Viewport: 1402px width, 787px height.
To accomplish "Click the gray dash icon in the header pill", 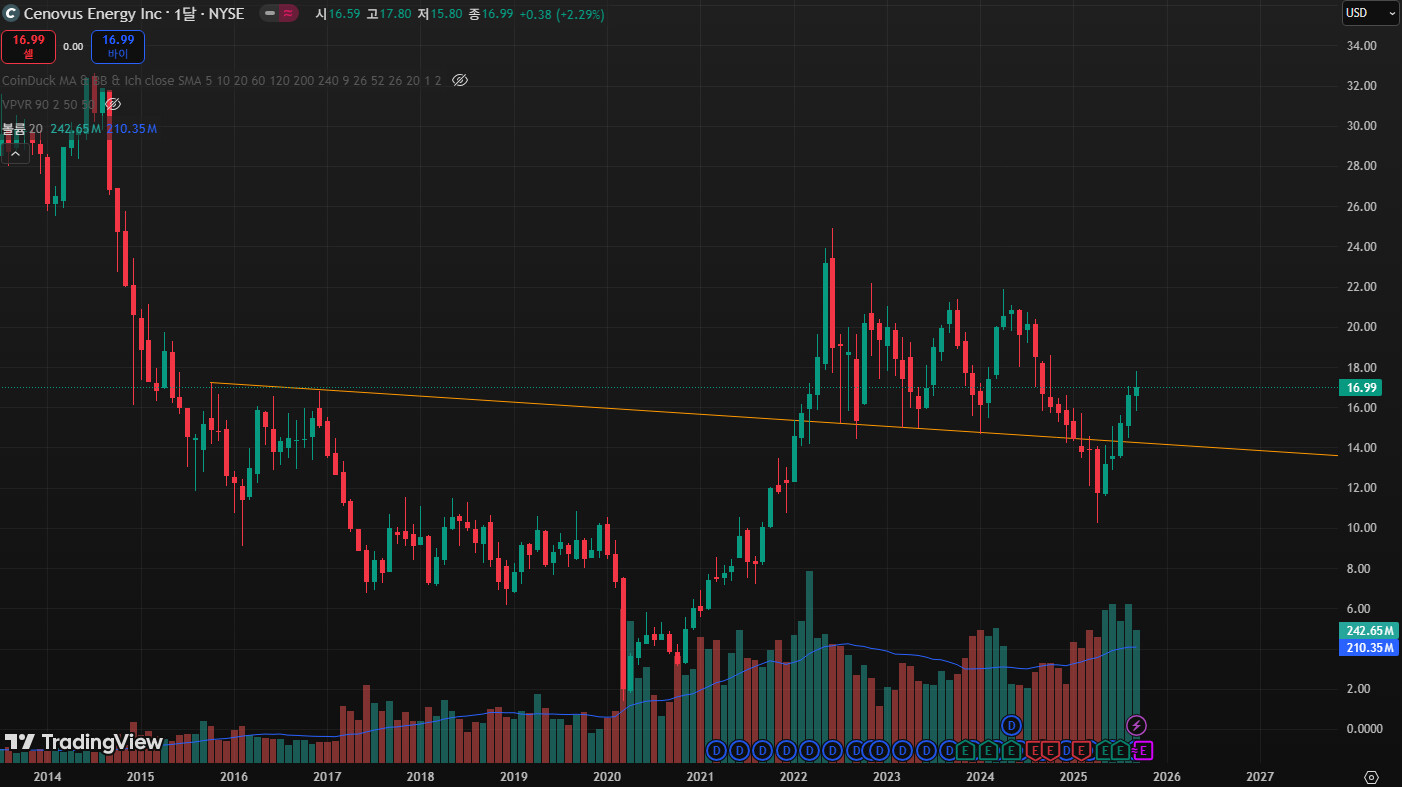I will tap(270, 14).
